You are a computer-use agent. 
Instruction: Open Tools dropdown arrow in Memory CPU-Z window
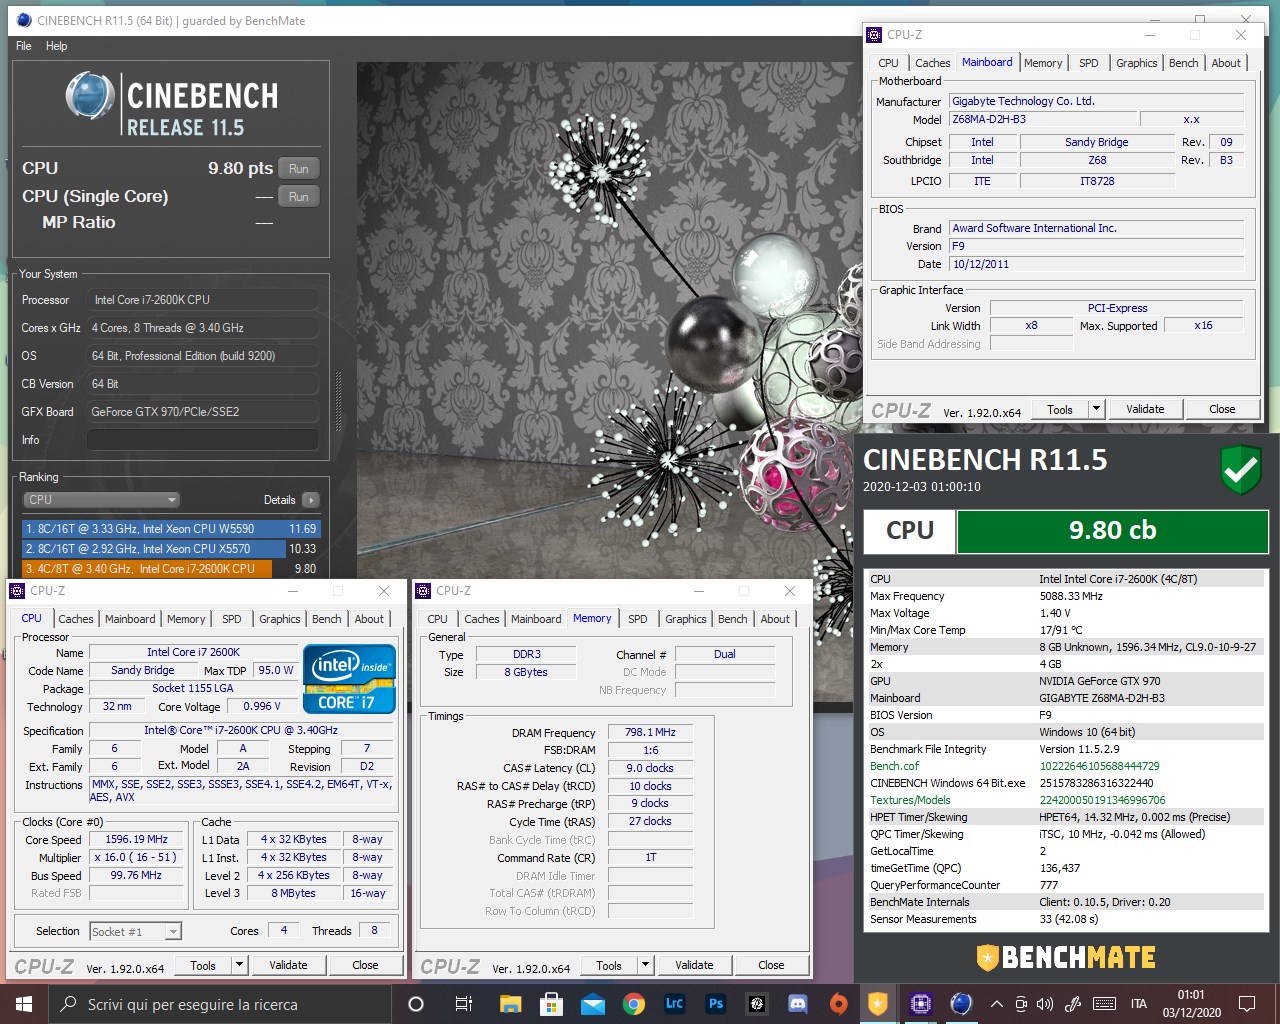pos(645,965)
